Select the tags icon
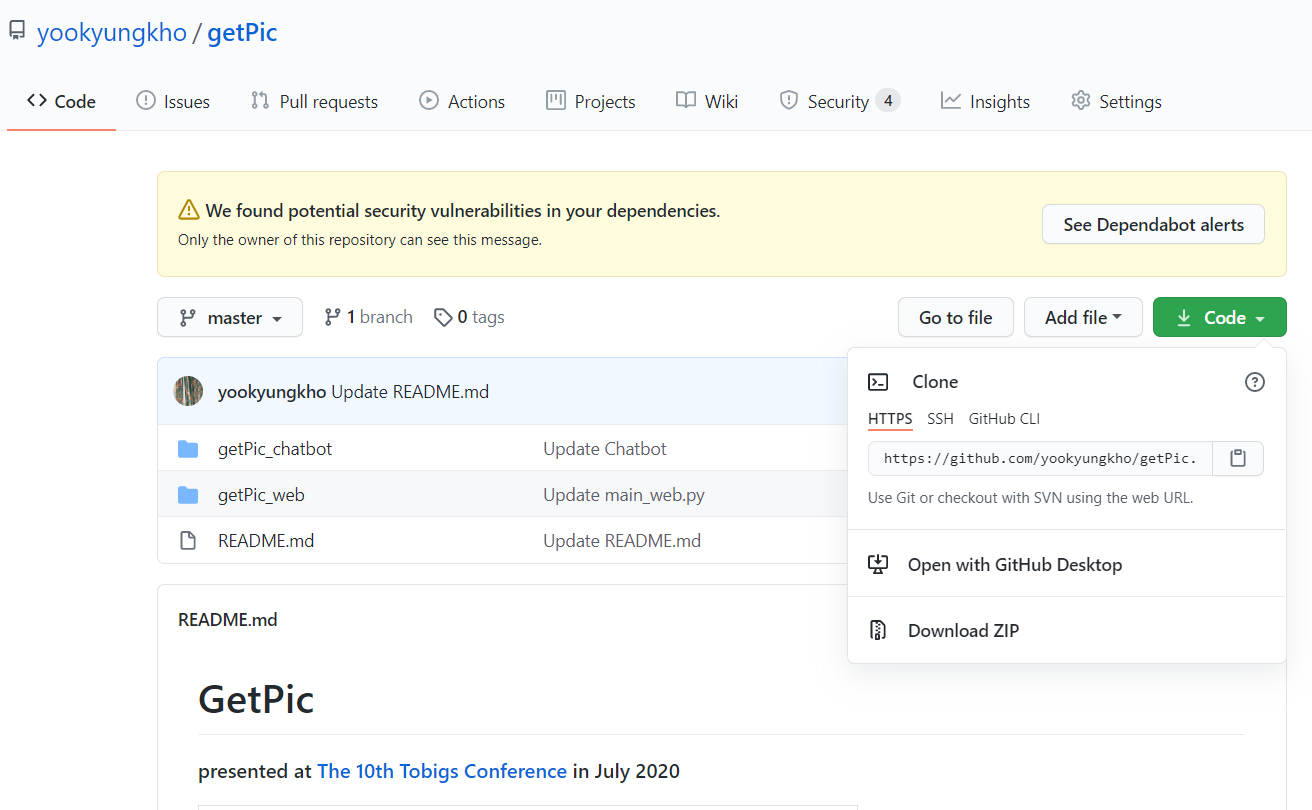The width and height of the screenshot is (1312, 810). tap(443, 316)
